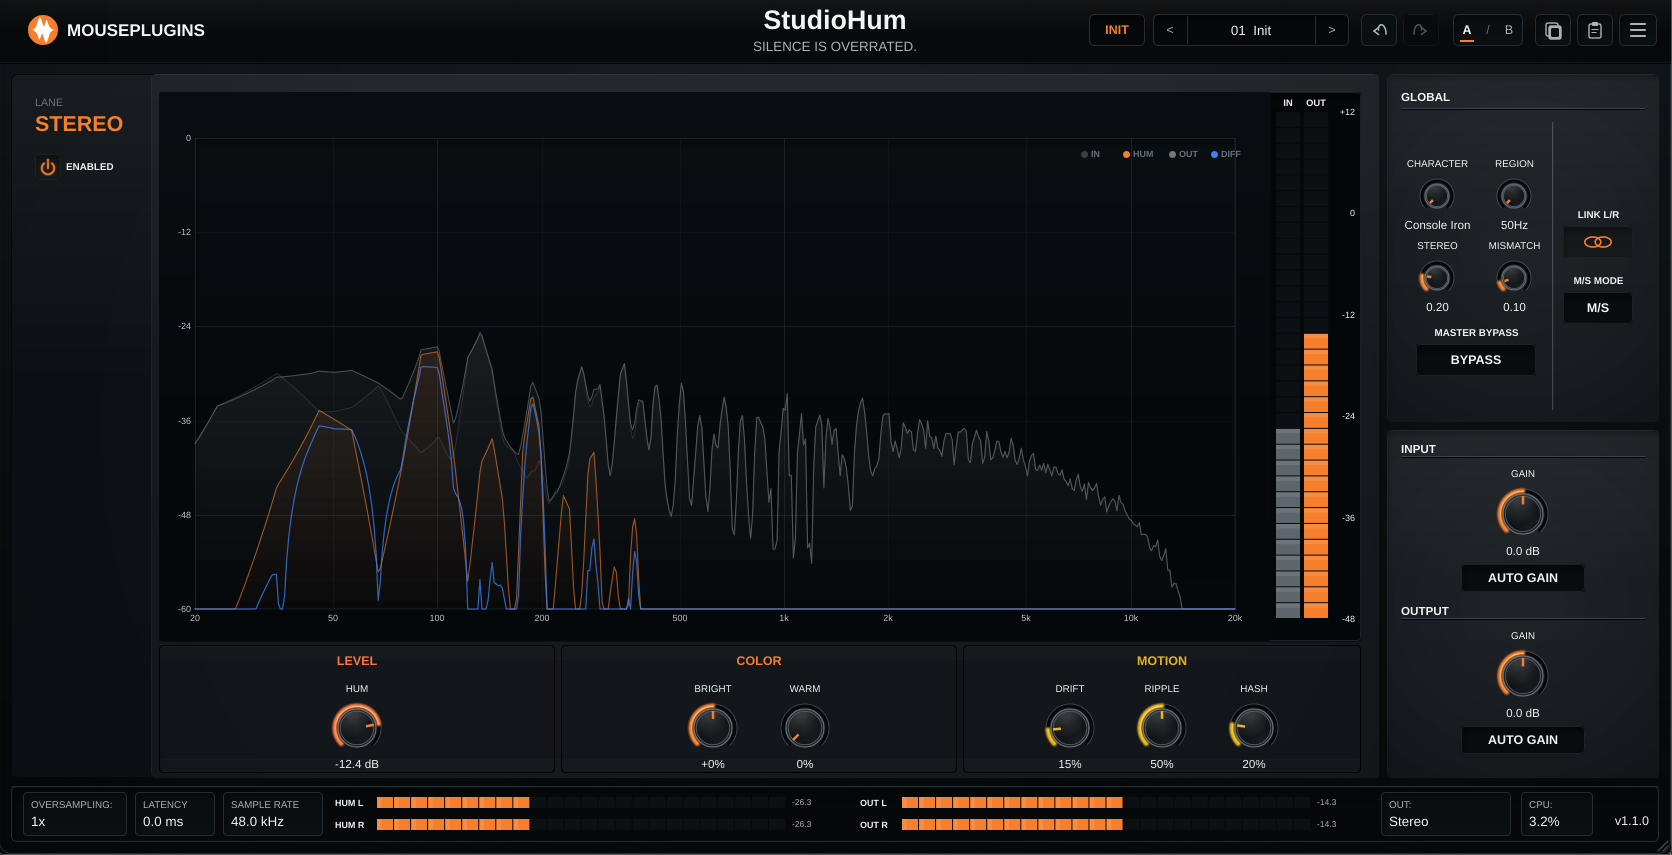Click the Latency 0.0 ms readout
This screenshot has width=1672, height=855.
(175, 814)
